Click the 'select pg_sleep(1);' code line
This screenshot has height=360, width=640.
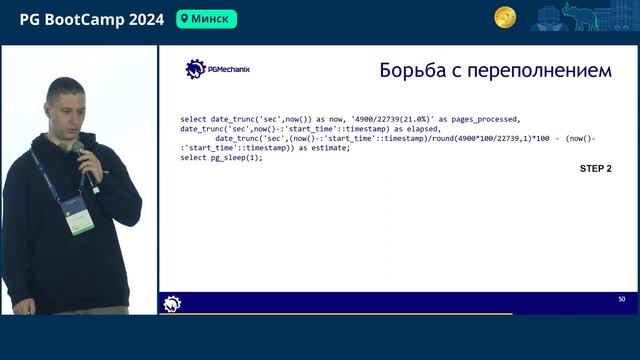click(x=222, y=158)
